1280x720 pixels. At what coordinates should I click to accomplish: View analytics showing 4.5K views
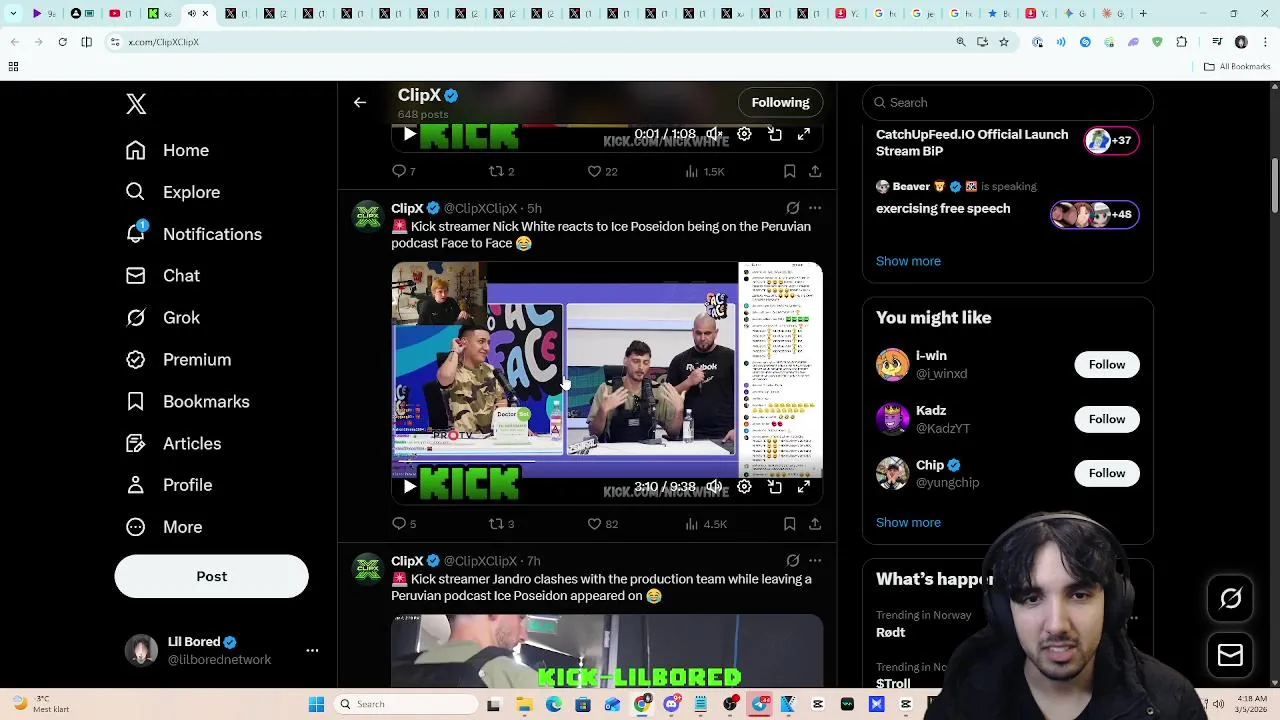pyautogui.click(x=705, y=524)
